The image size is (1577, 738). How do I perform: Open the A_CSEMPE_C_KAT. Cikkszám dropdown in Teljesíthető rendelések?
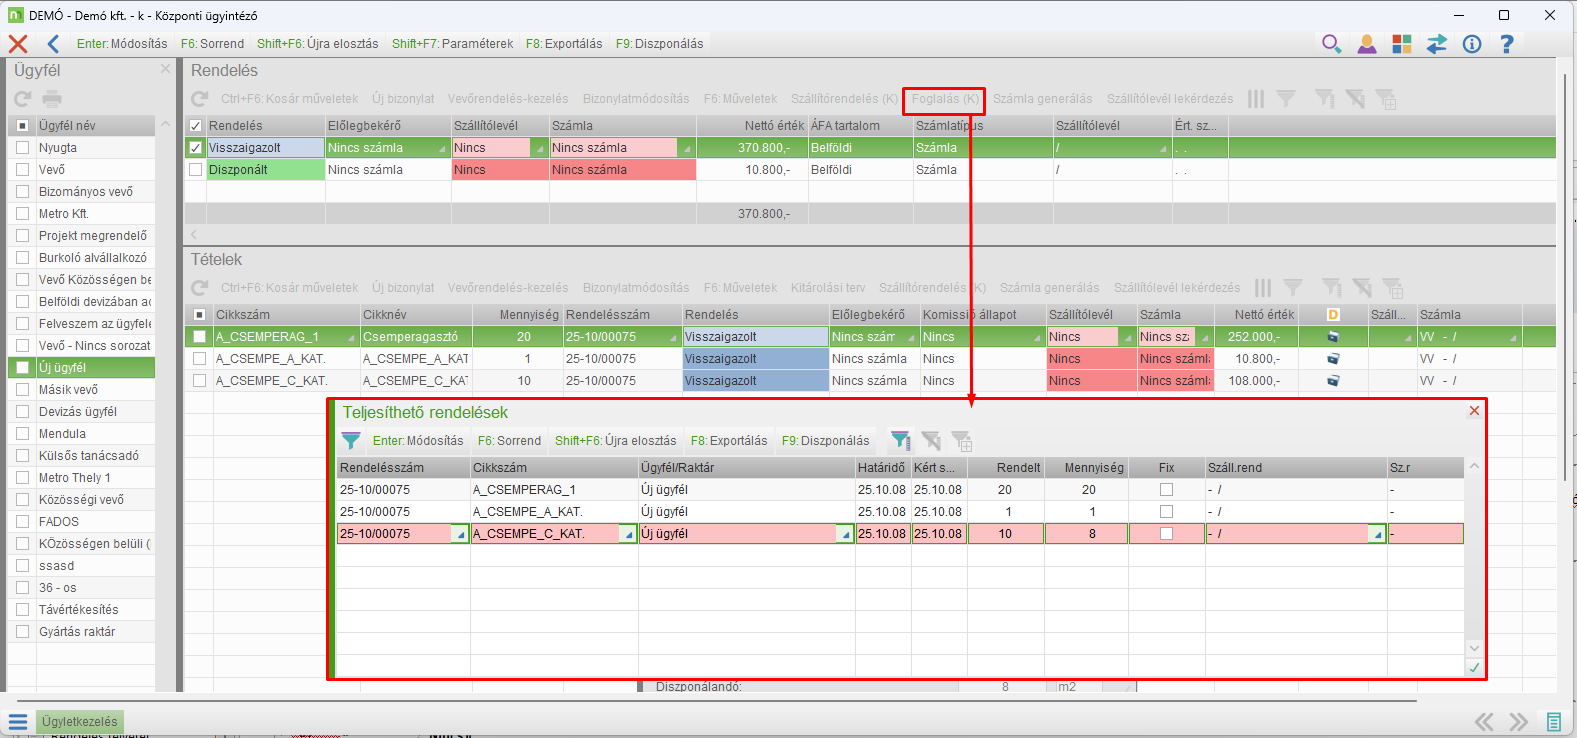(x=629, y=535)
